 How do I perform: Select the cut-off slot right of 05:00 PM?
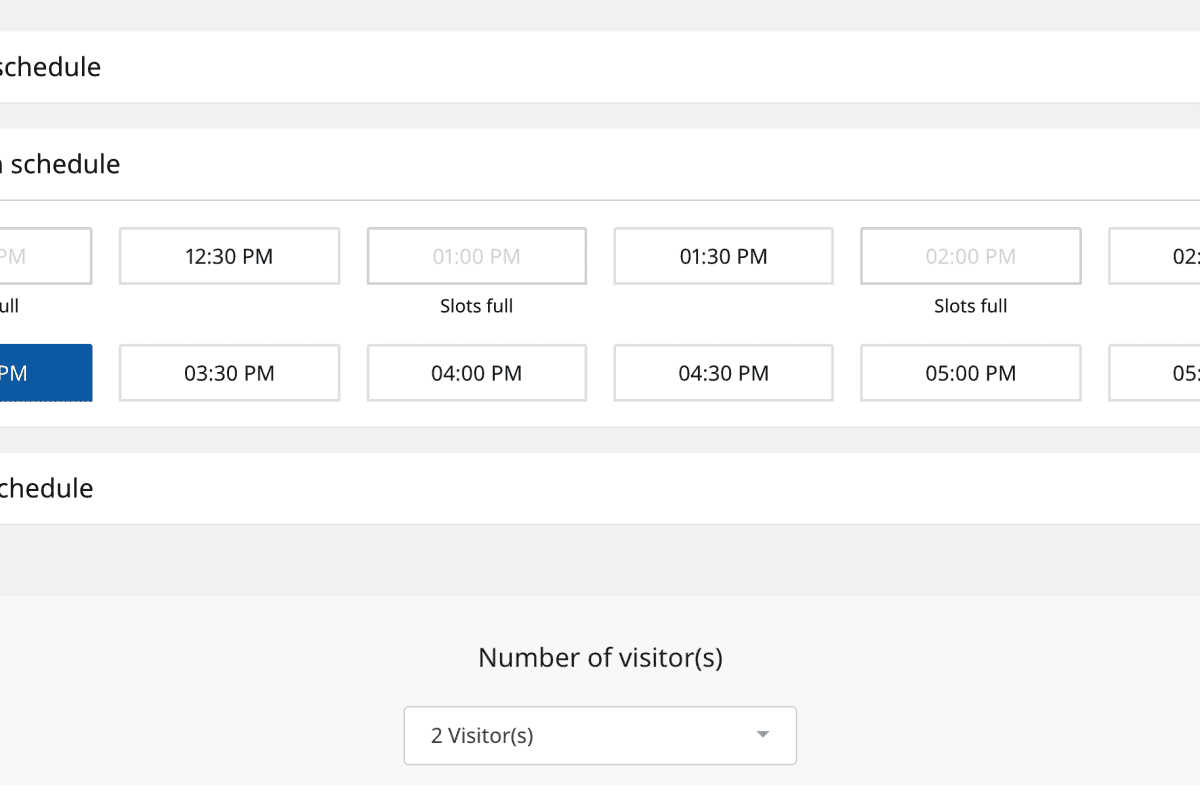[1155, 373]
